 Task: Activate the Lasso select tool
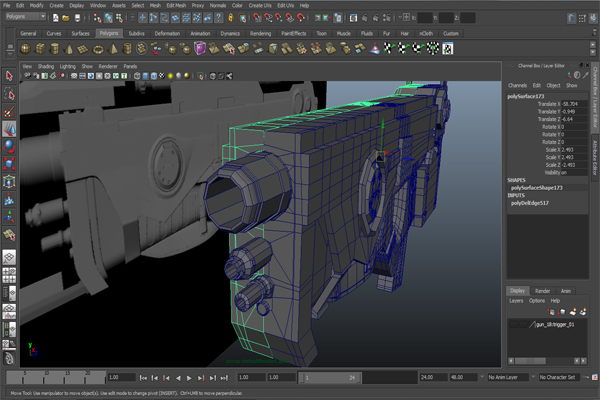[x=9, y=94]
